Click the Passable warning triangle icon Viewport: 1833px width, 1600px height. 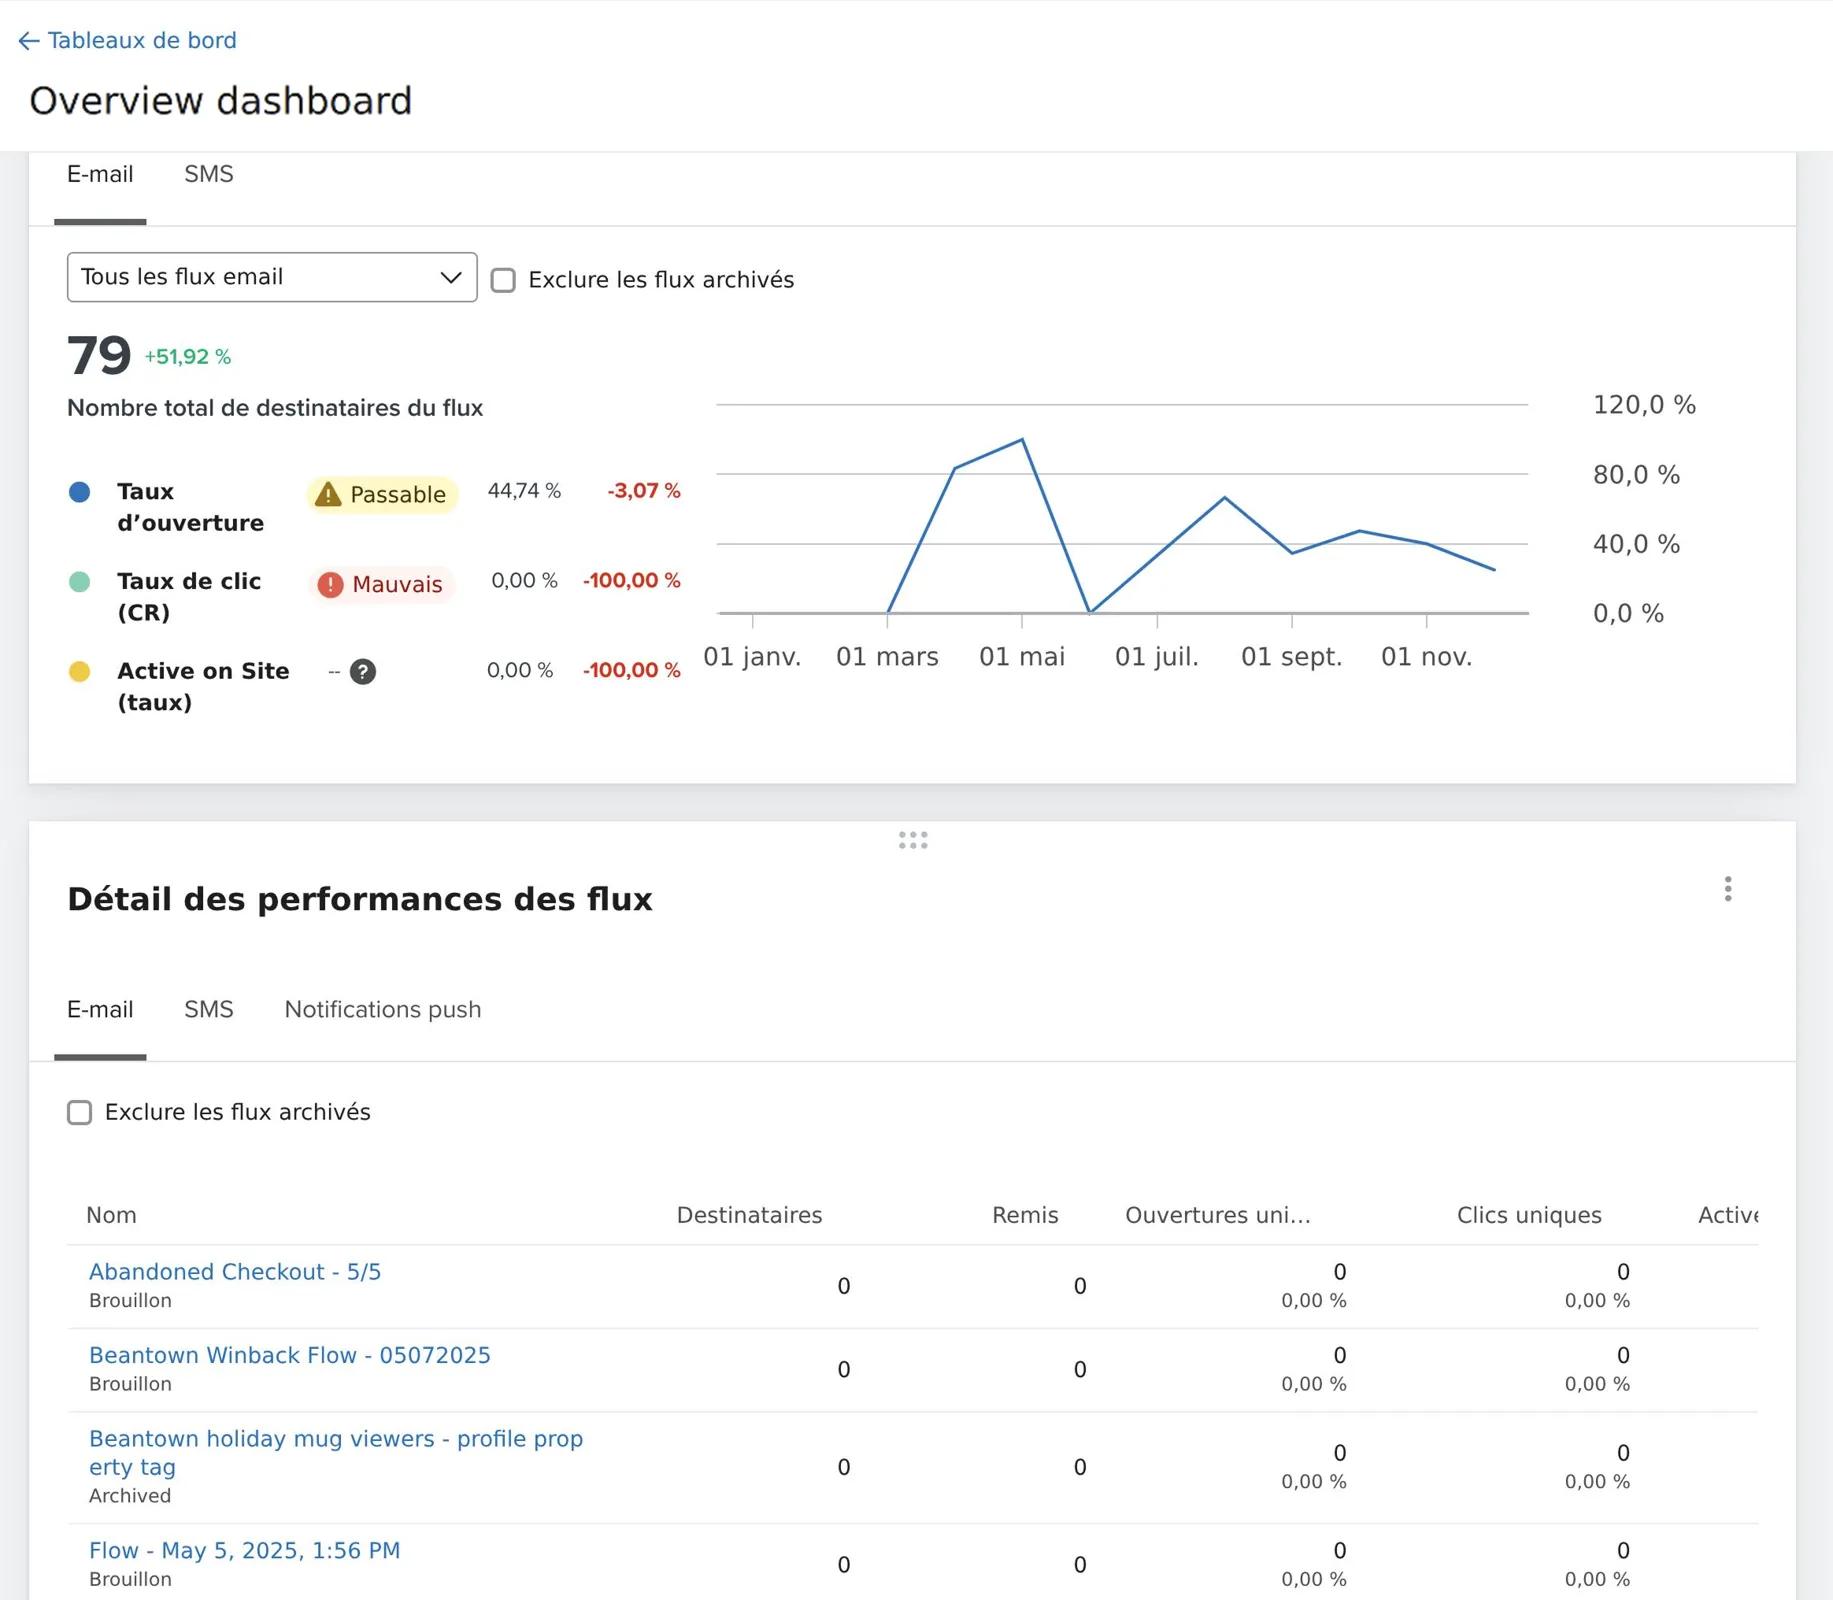(328, 494)
